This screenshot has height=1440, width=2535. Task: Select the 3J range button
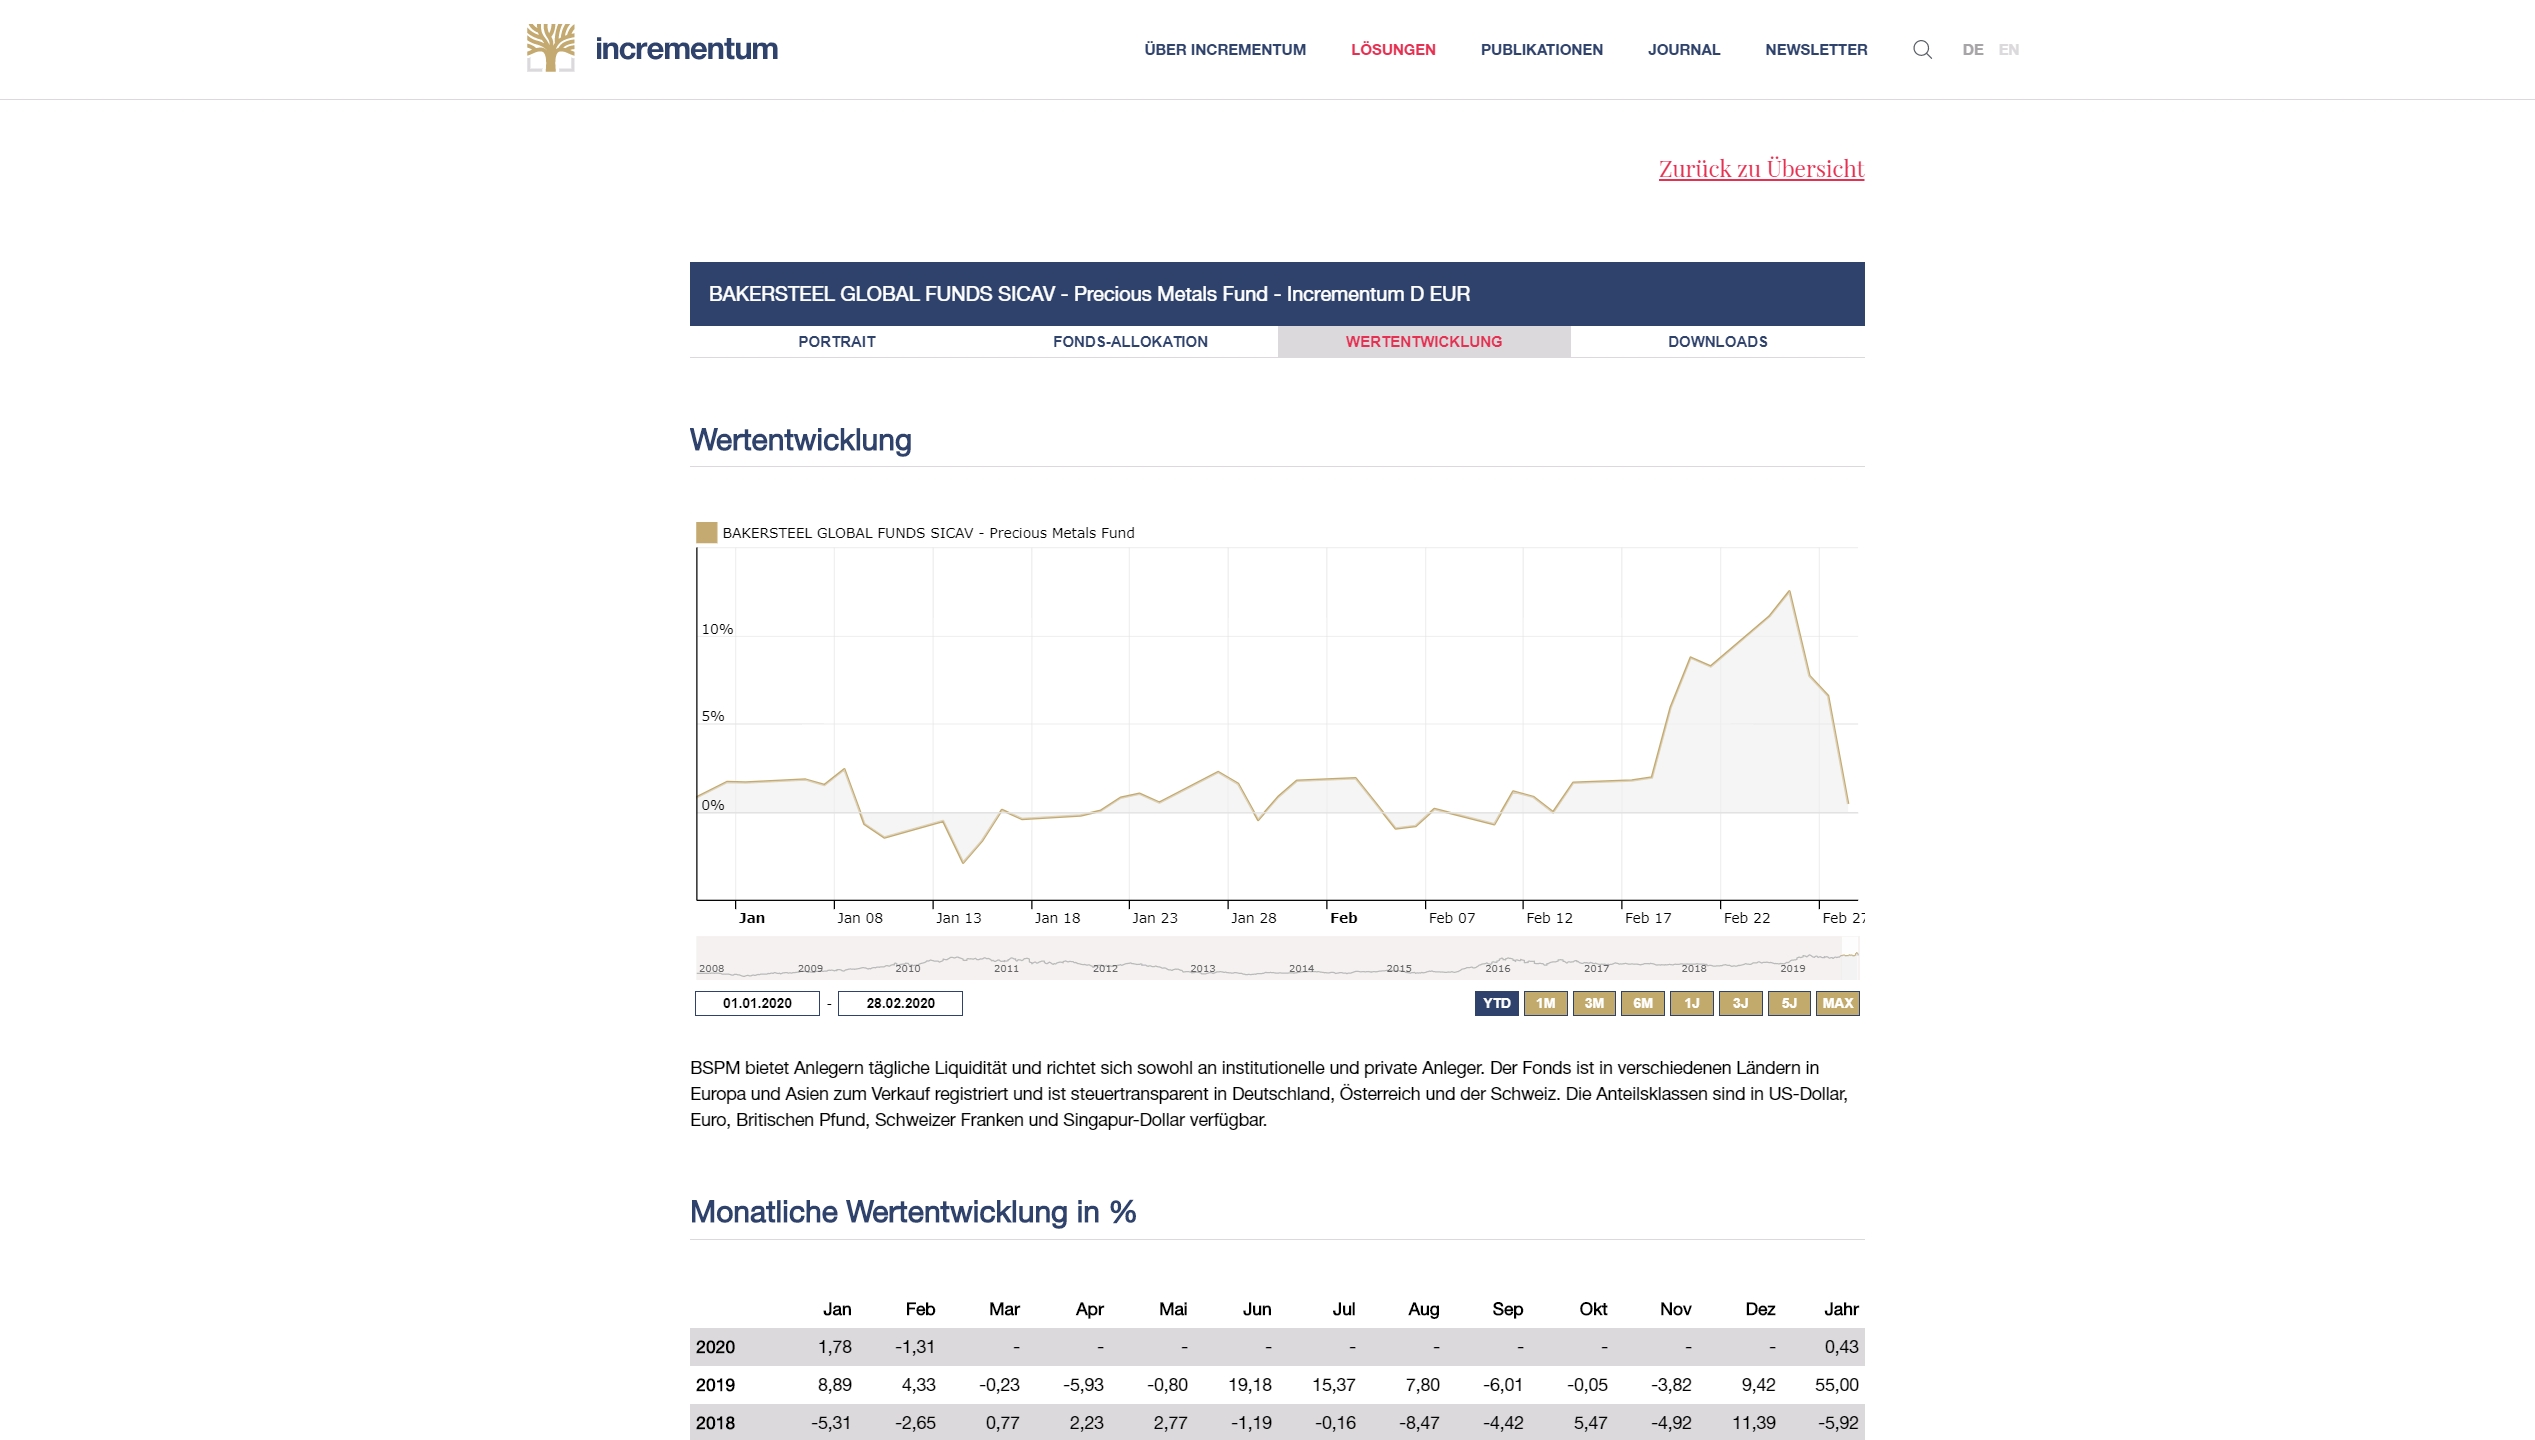point(1740,1003)
